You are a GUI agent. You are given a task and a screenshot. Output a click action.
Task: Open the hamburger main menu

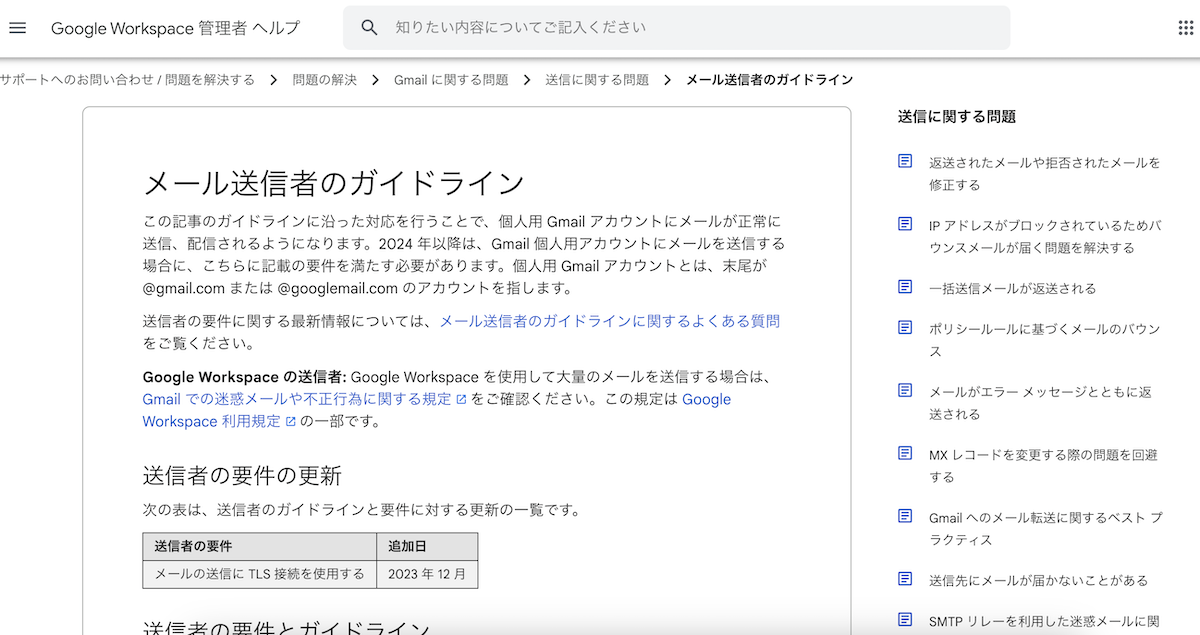pyautogui.click(x=17, y=28)
